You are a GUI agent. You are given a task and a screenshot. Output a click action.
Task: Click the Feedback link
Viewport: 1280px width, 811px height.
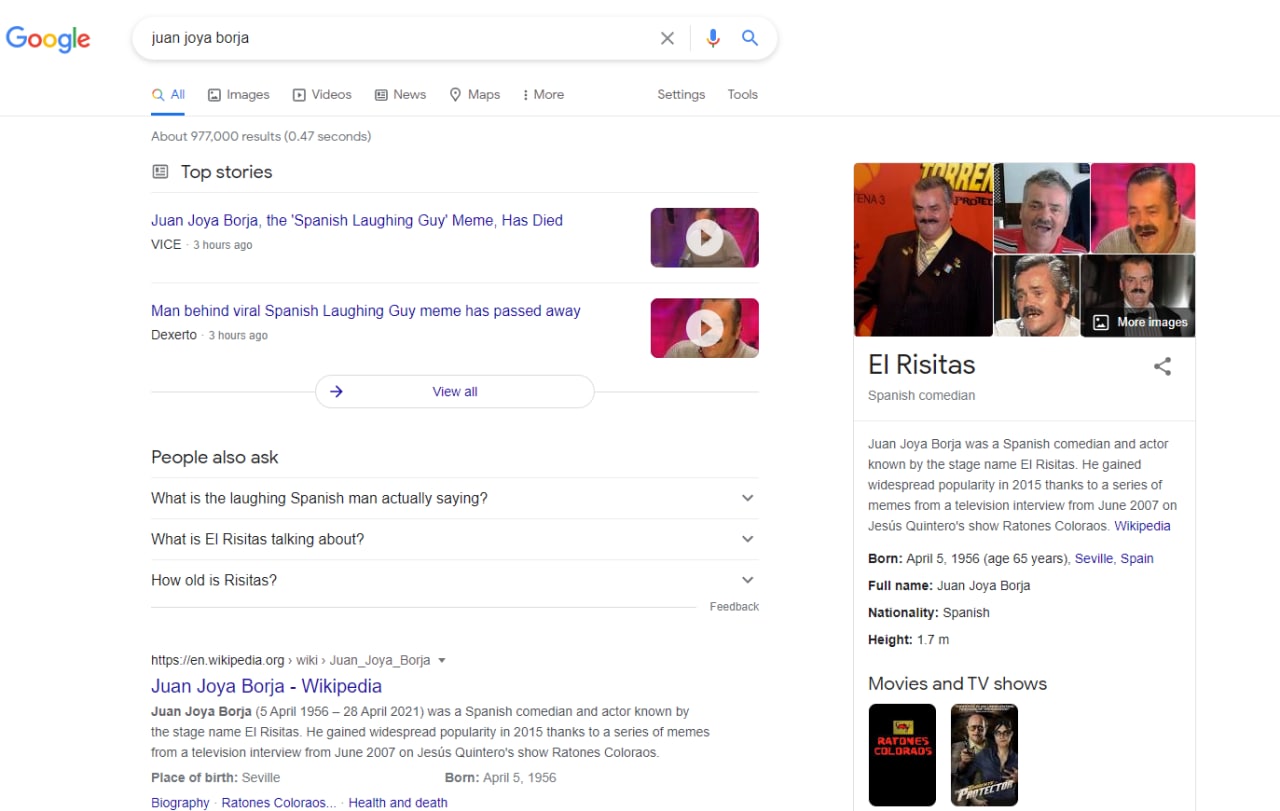(x=734, y=607)
